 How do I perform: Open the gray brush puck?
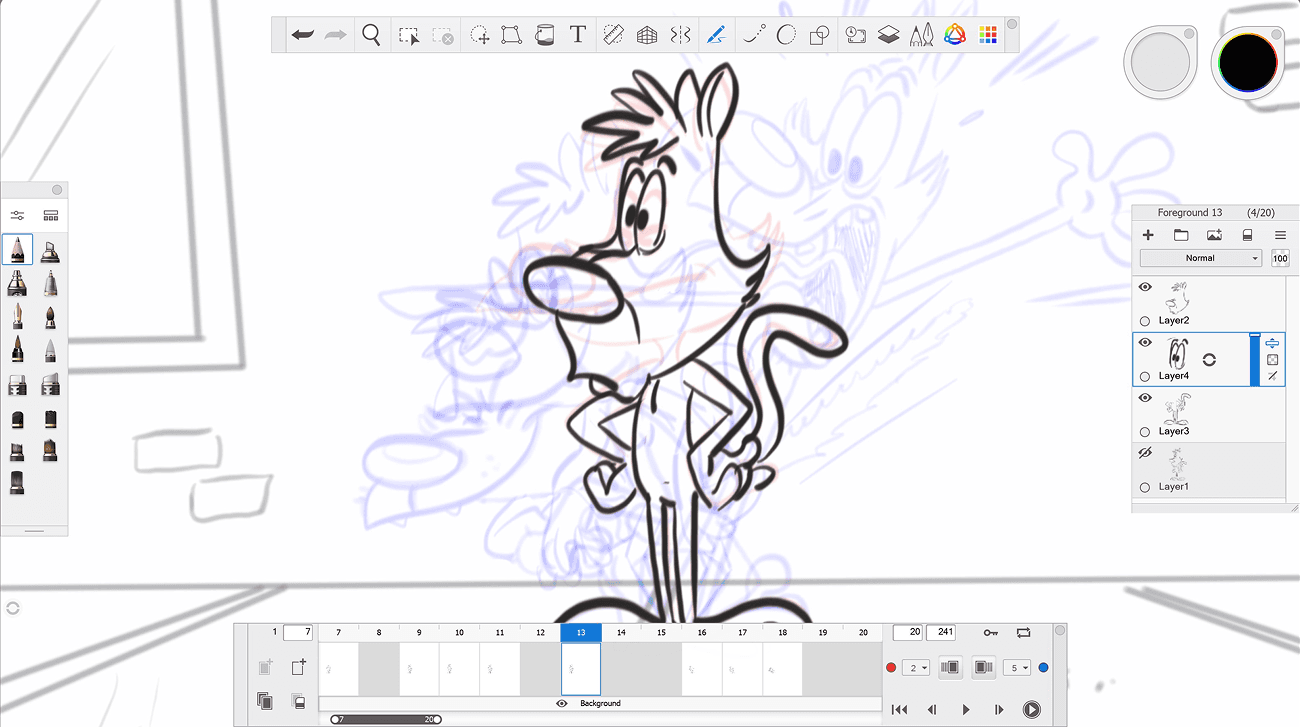click(1160, 63)
